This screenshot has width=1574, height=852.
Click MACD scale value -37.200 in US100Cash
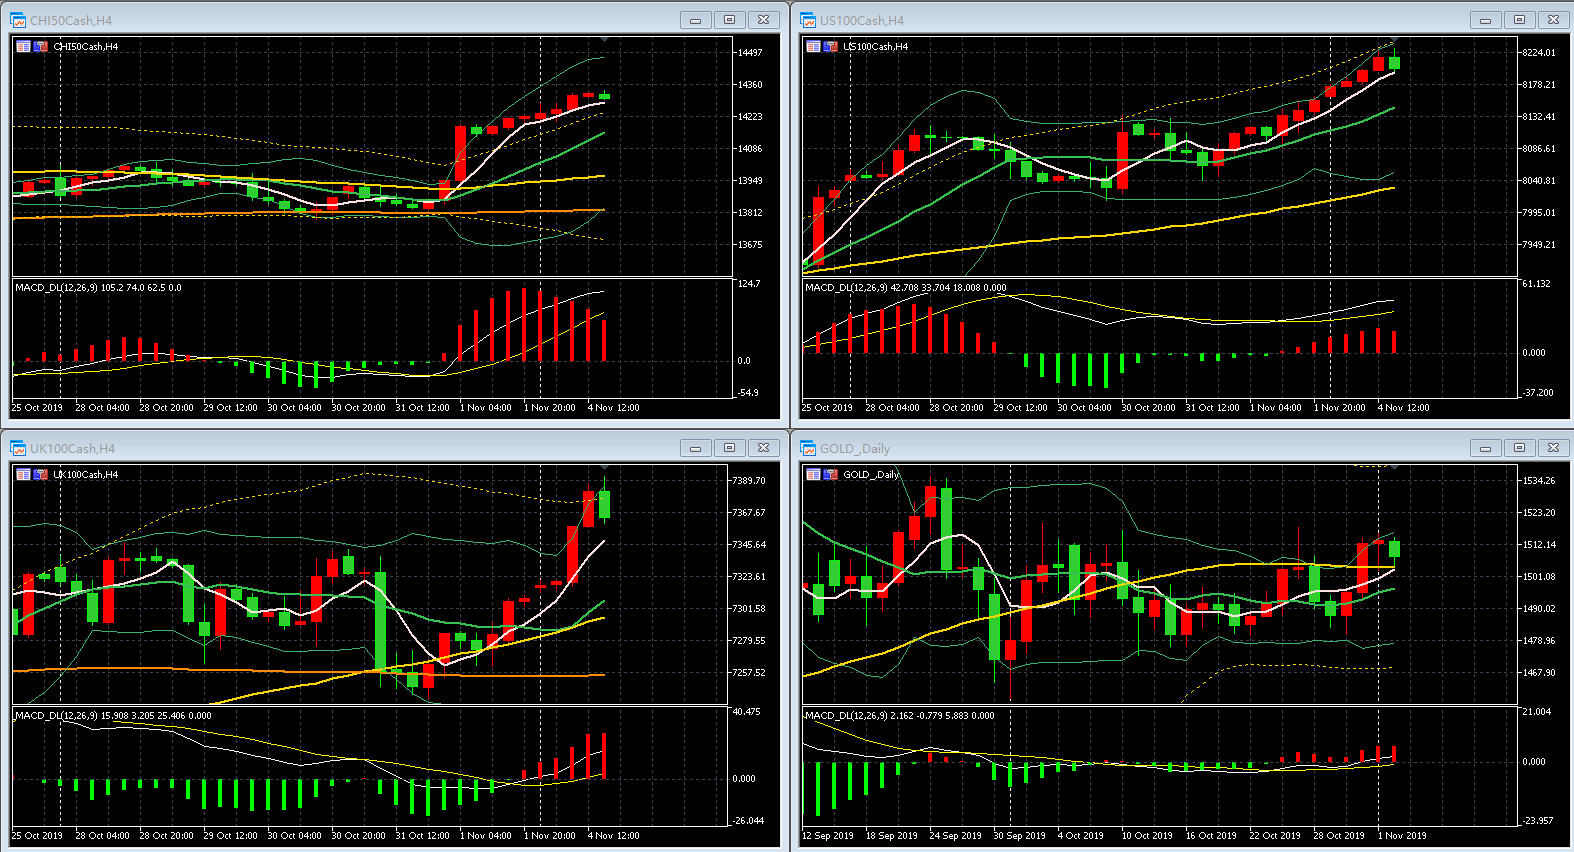(1538, 392)
